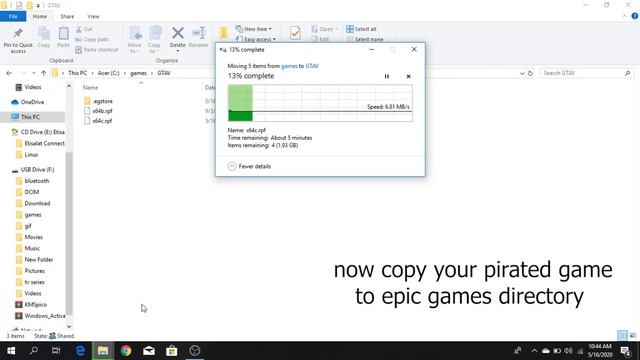Click Pin to Quick access icon
The width and height of the screenshot is (640, 360).
click(x=18, y=33)
